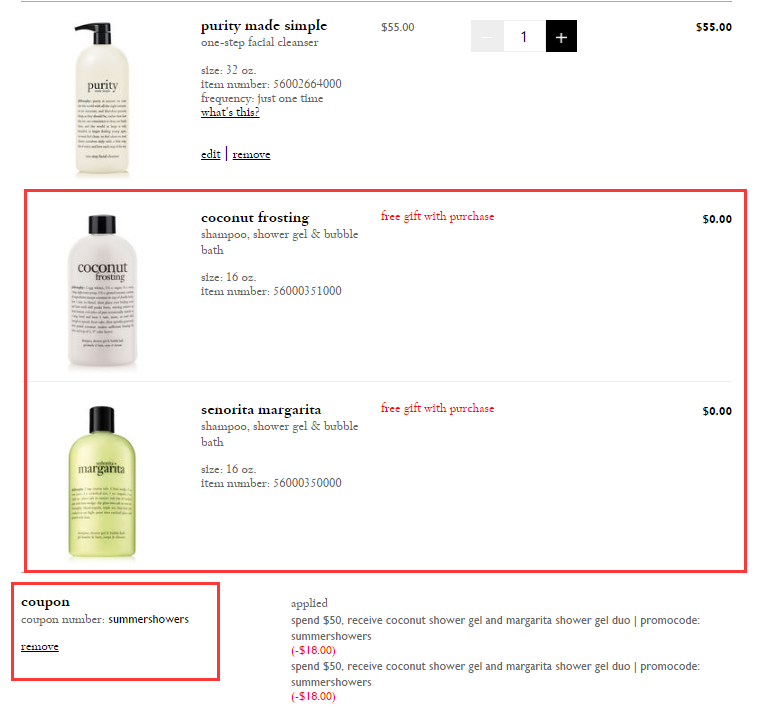The width and height of the screenshot is (759, 711).
Task: Click the coupon section heading
Action: [x=46, y=602]
